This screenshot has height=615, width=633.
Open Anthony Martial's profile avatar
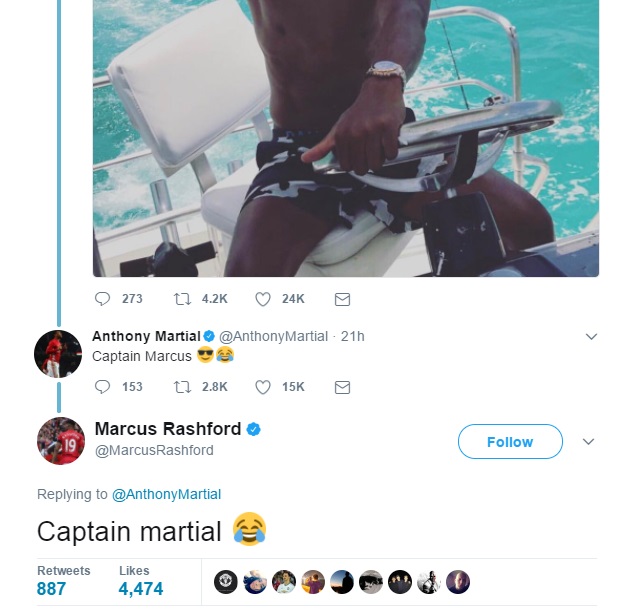(58, 354)
